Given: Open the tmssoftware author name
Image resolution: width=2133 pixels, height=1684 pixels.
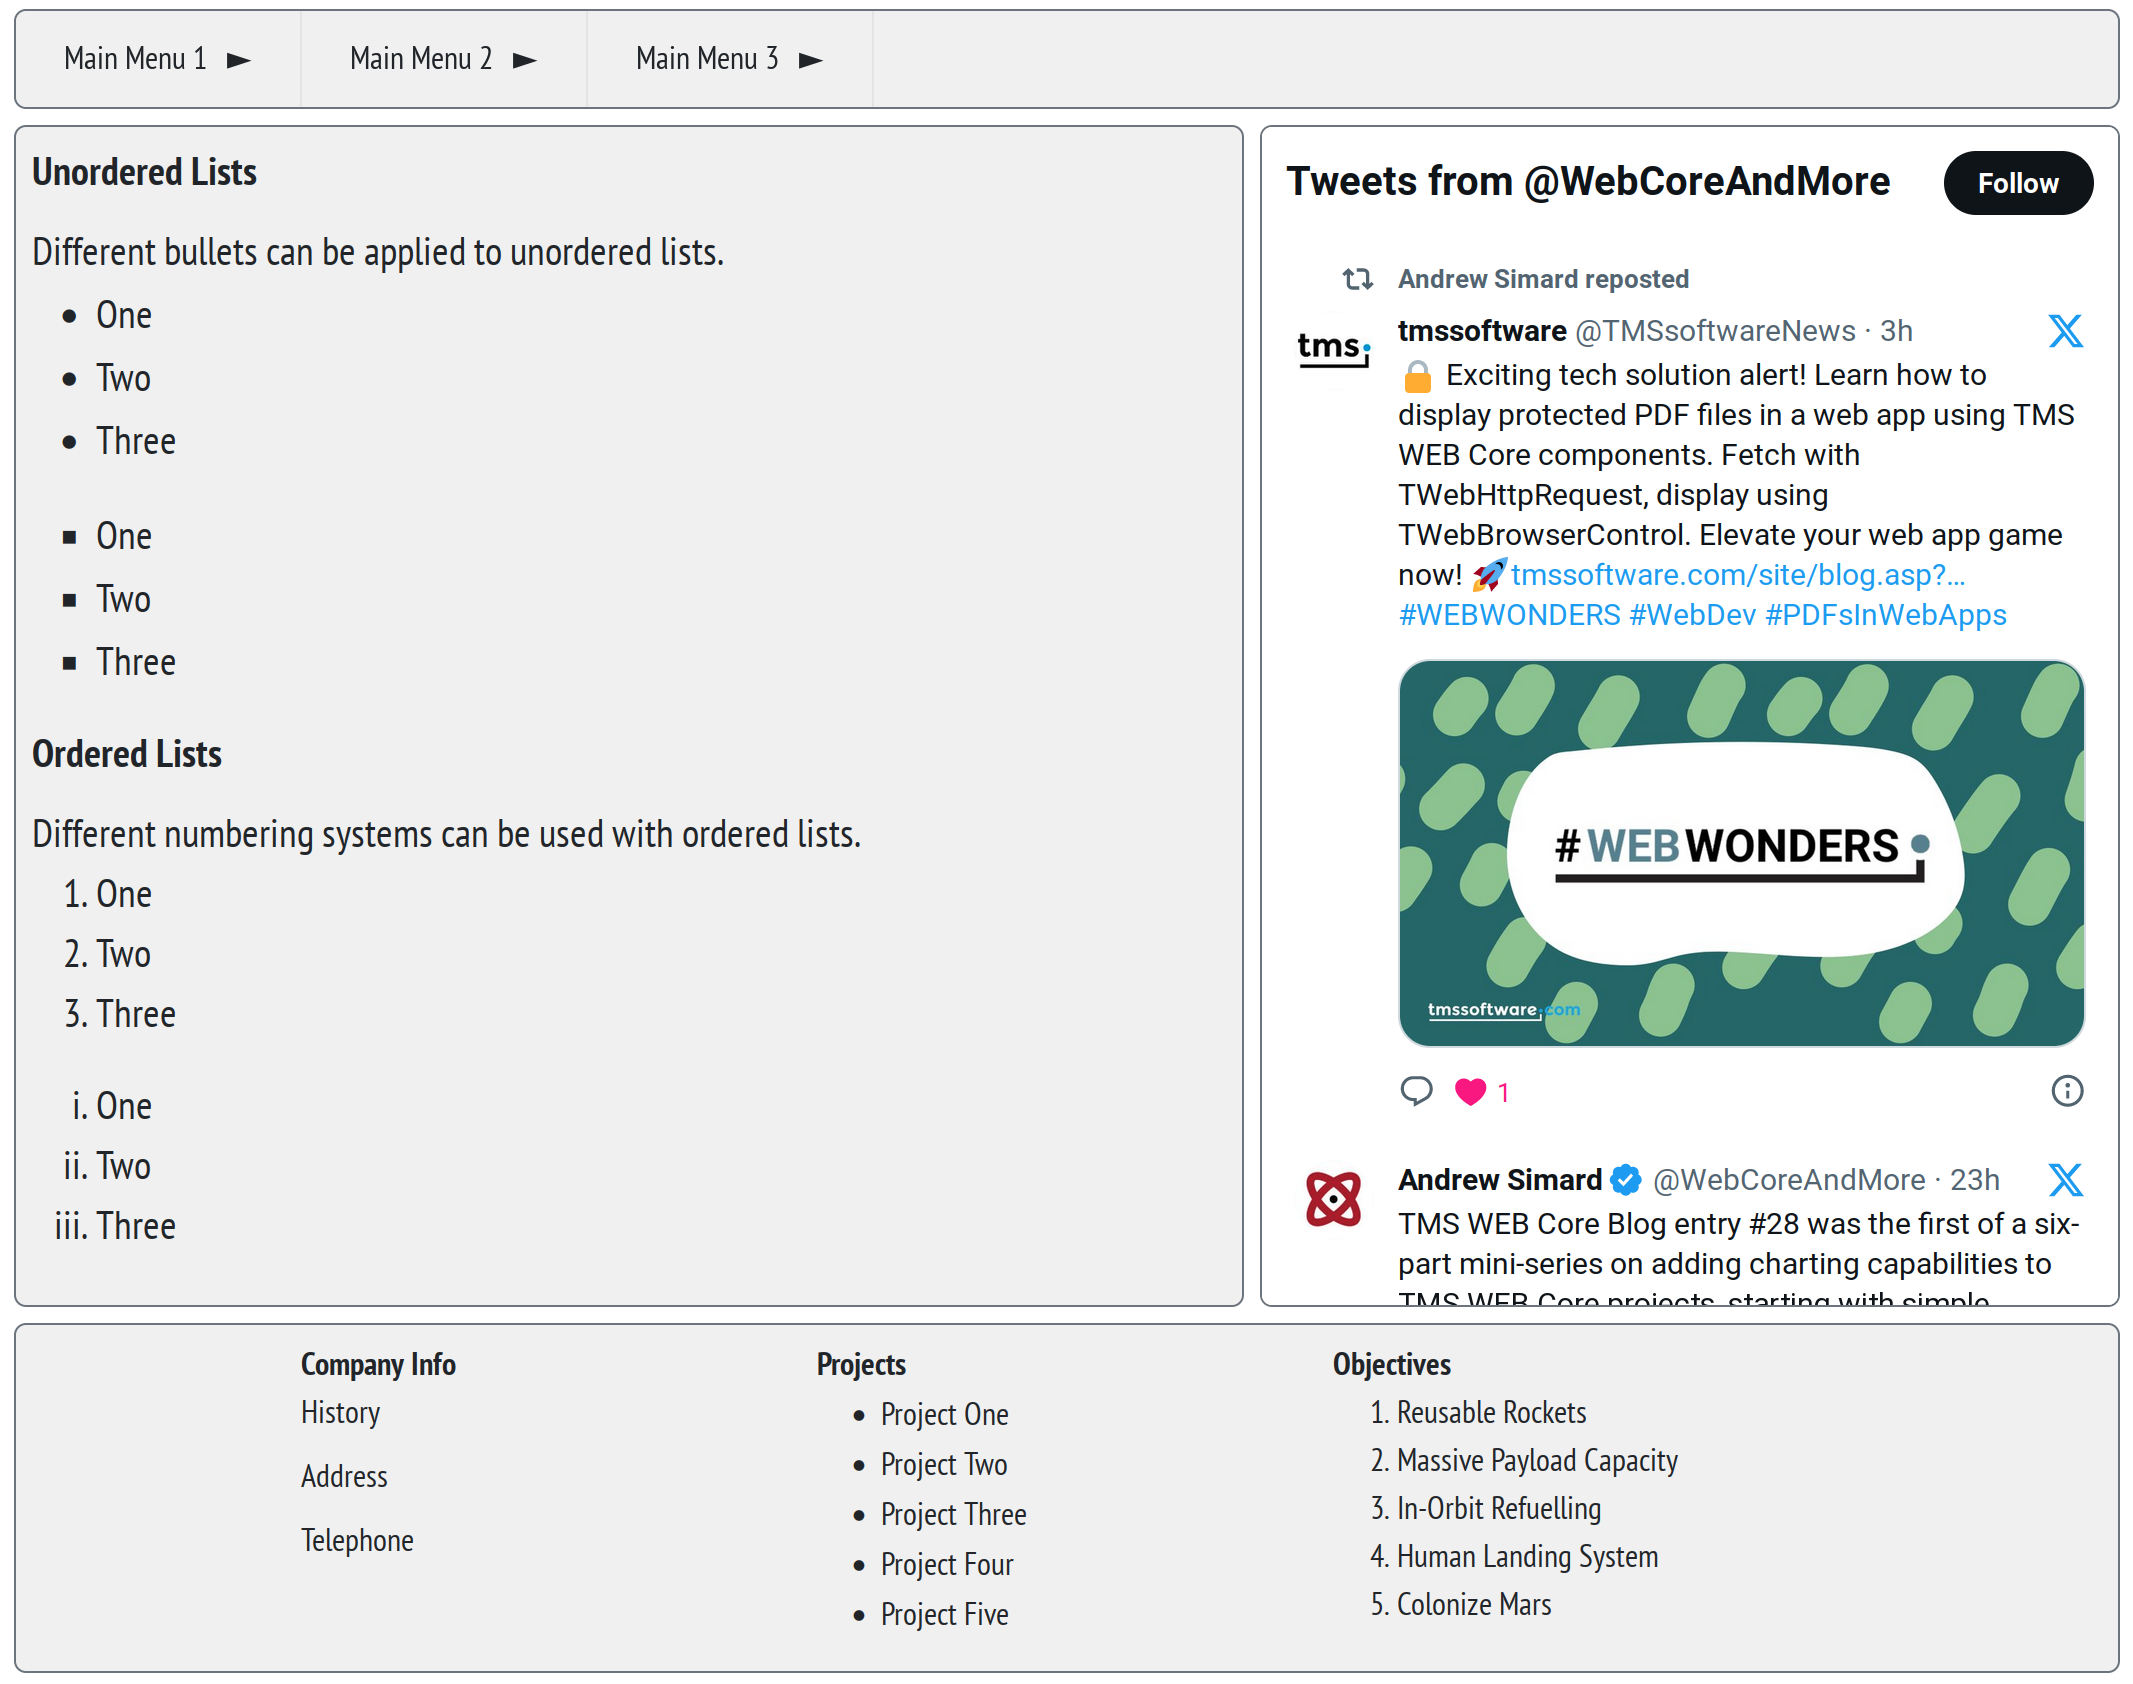Looking at the screenshot, I should point(1482,331).
